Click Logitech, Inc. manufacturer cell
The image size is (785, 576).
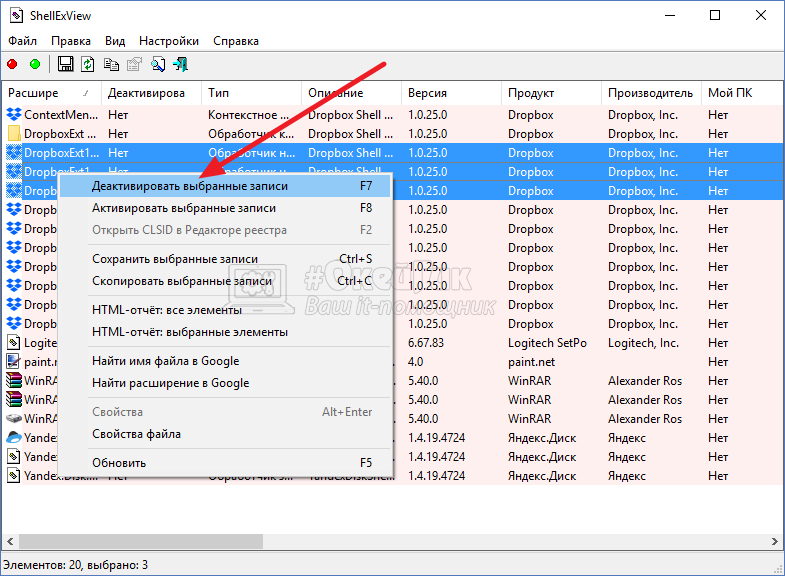(x=643, y=343)
